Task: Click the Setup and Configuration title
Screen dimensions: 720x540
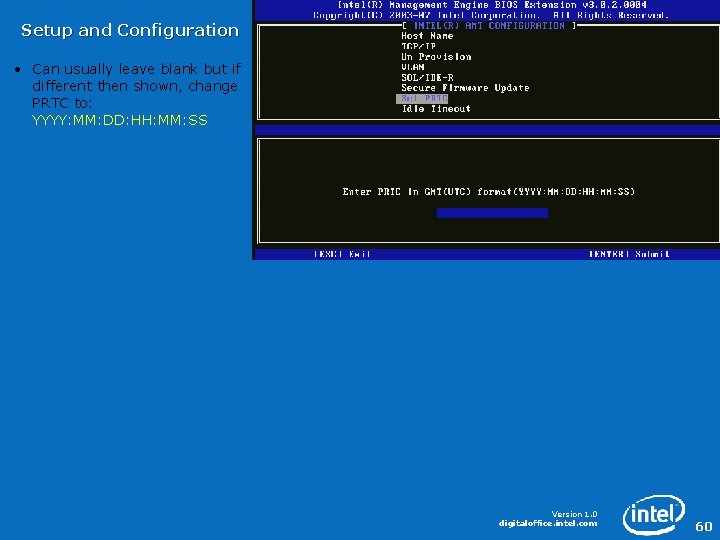Action: (x=130, y=30)
